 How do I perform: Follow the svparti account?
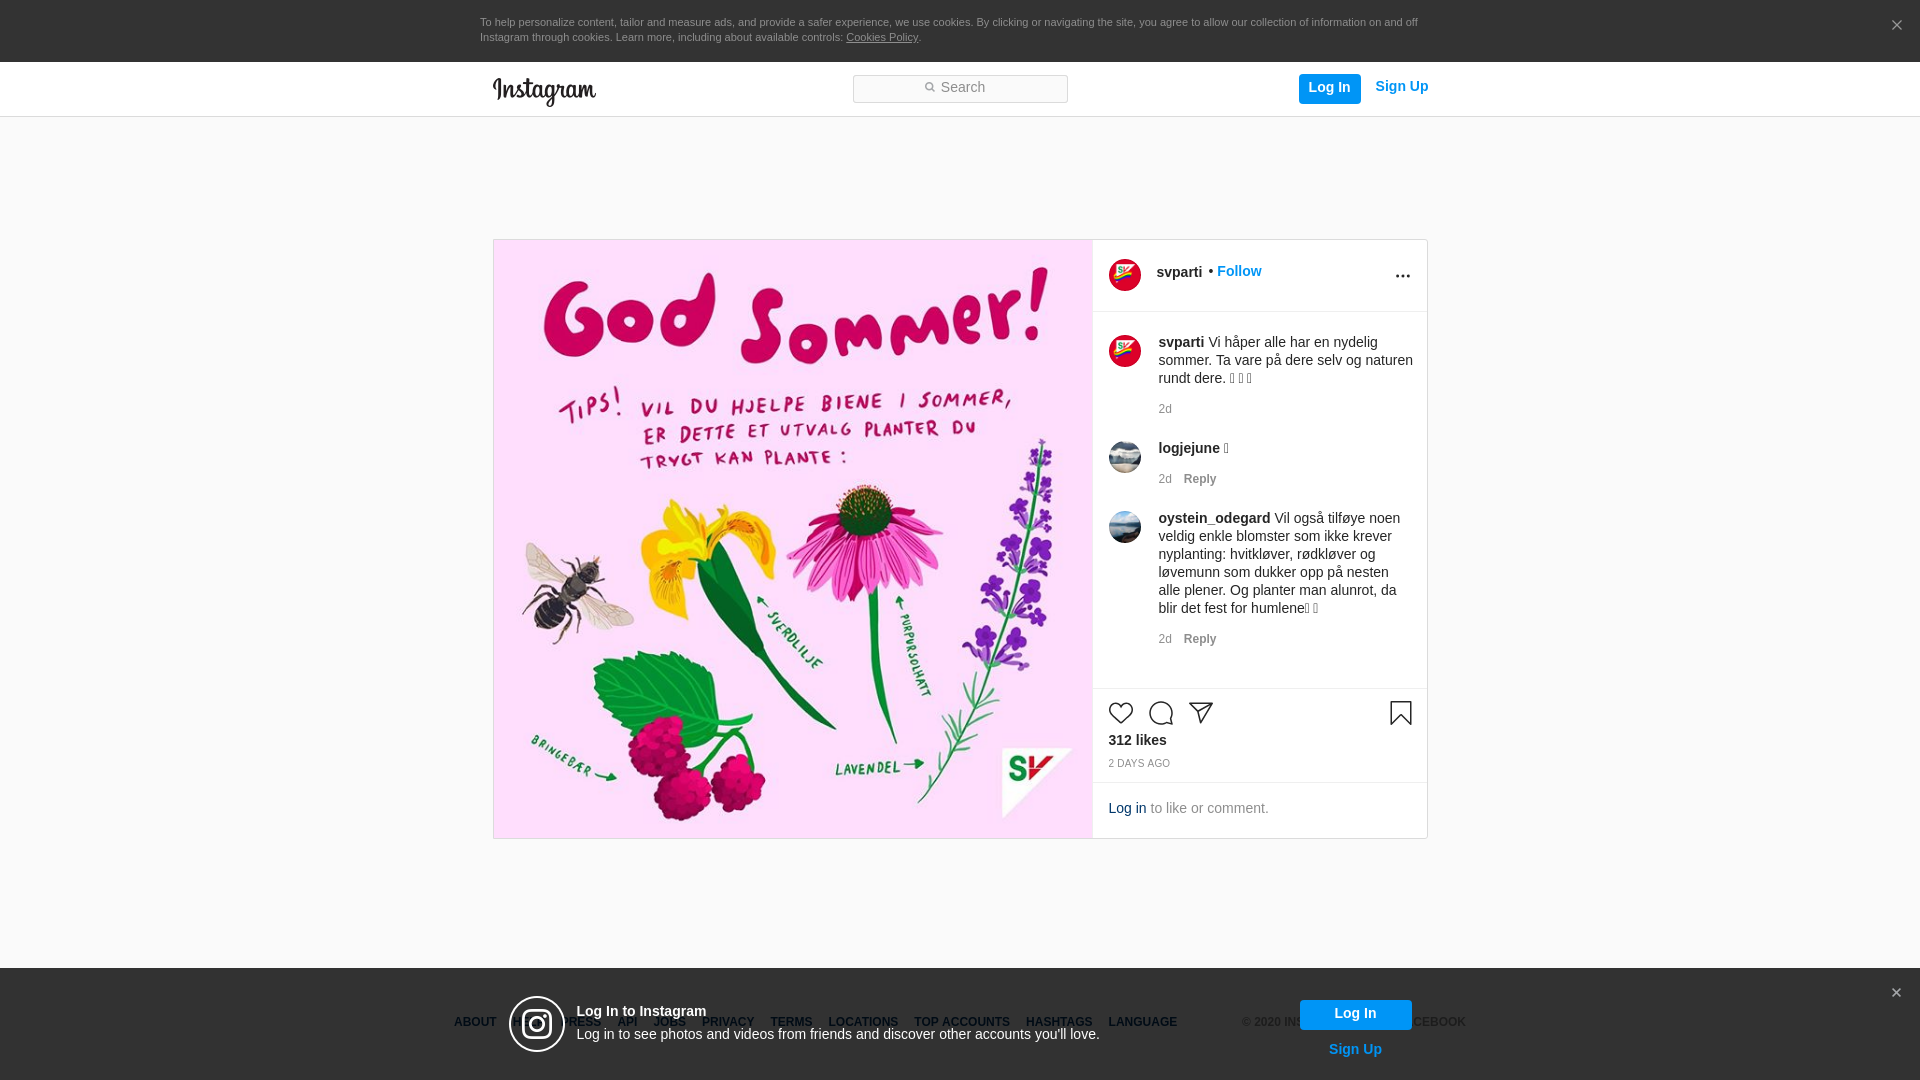click(x=1239, y=271)
